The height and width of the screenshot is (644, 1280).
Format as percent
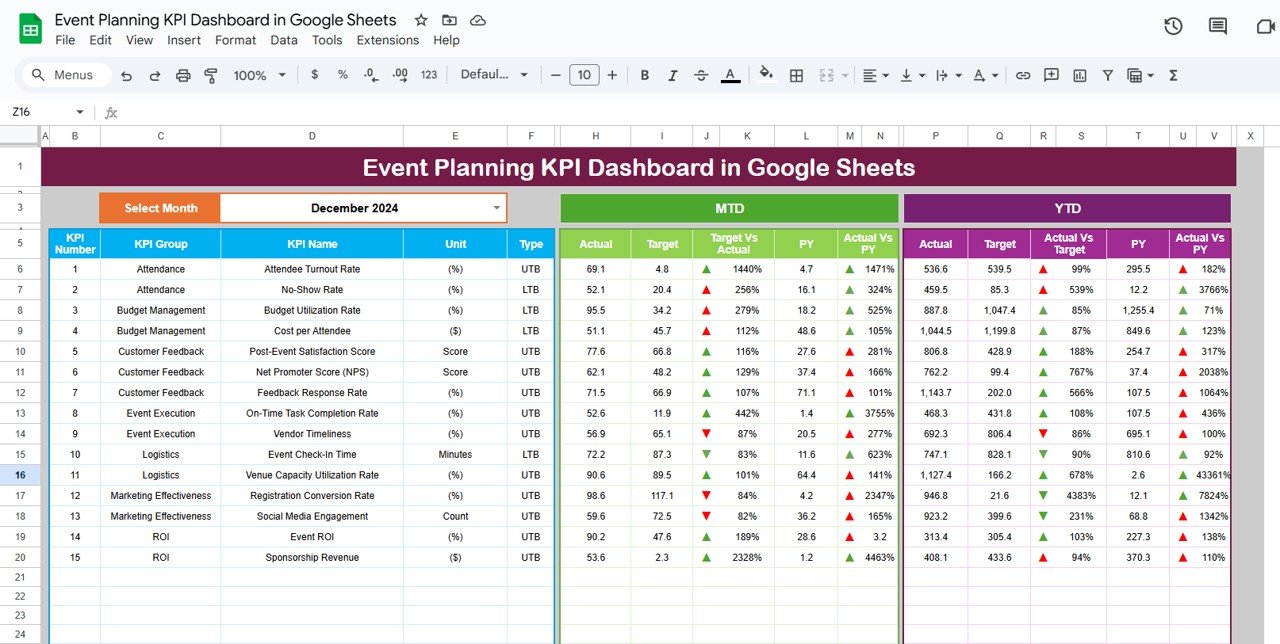343,75
